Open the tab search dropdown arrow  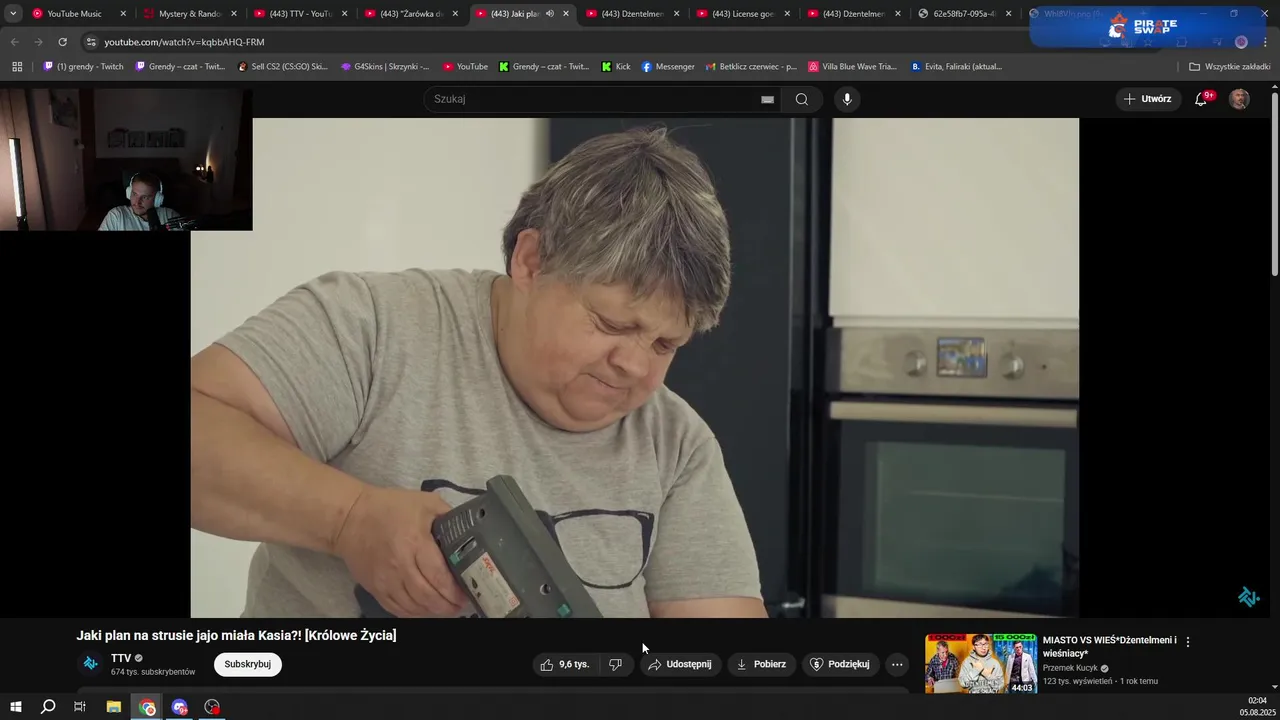pos(13,14)
